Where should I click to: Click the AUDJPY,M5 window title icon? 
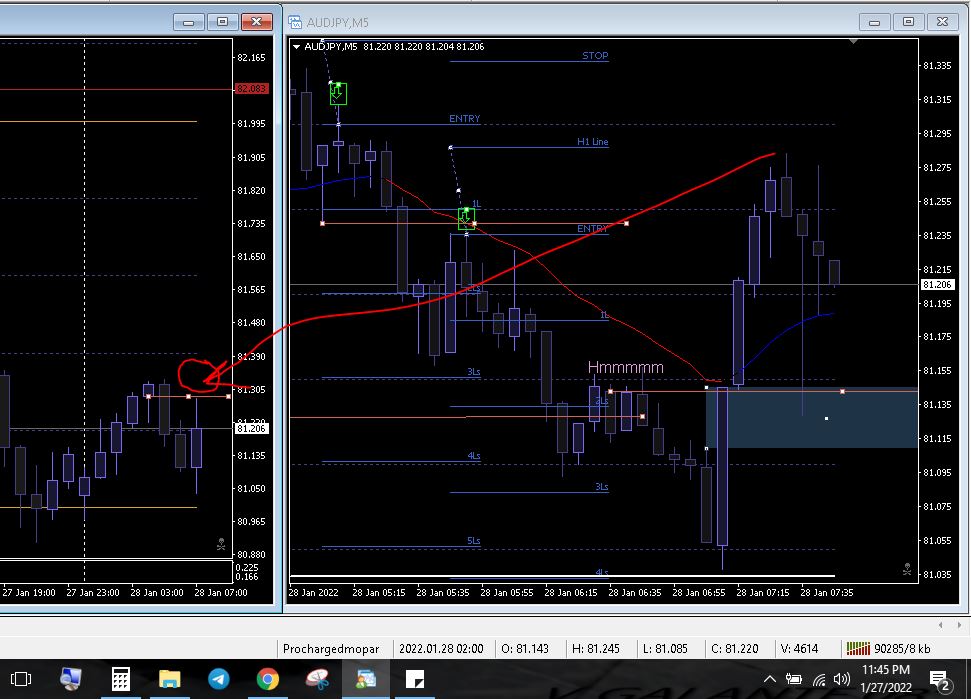[x=295, y=22]
